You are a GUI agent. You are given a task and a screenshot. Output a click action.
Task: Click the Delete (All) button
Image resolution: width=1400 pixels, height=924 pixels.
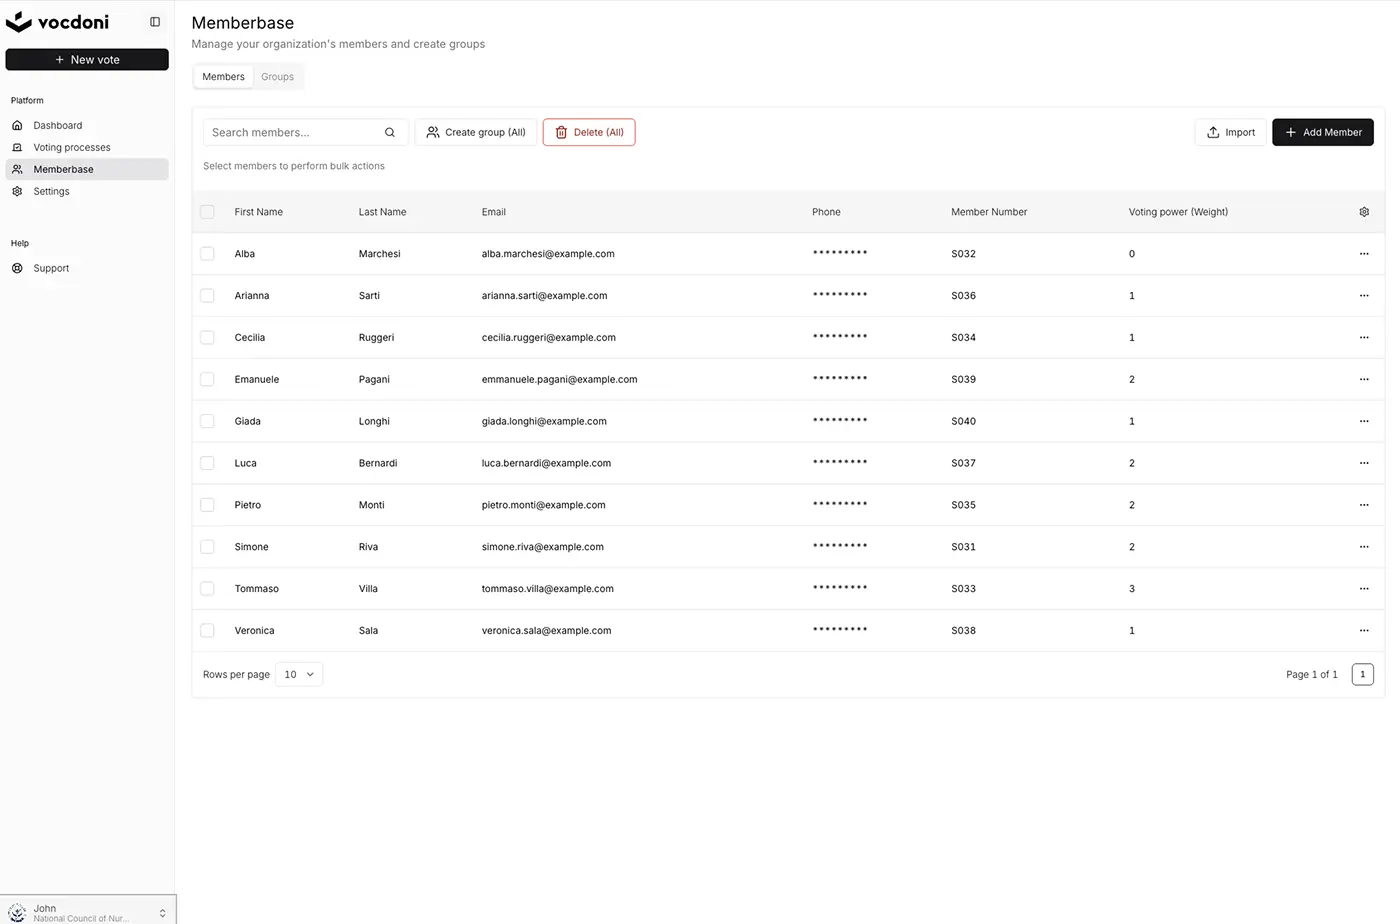589,132
